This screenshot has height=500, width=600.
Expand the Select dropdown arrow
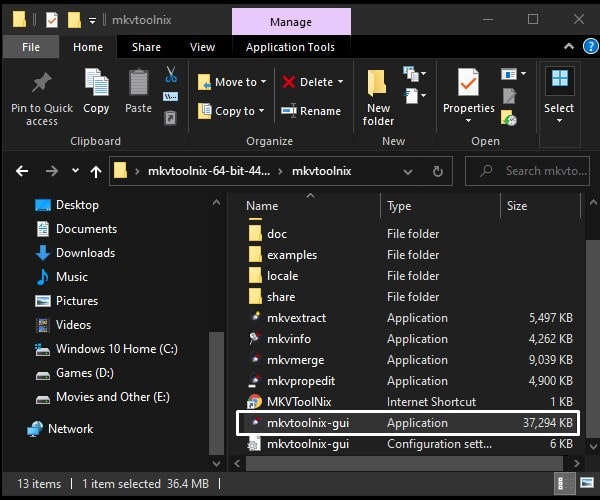coord(559,121)
